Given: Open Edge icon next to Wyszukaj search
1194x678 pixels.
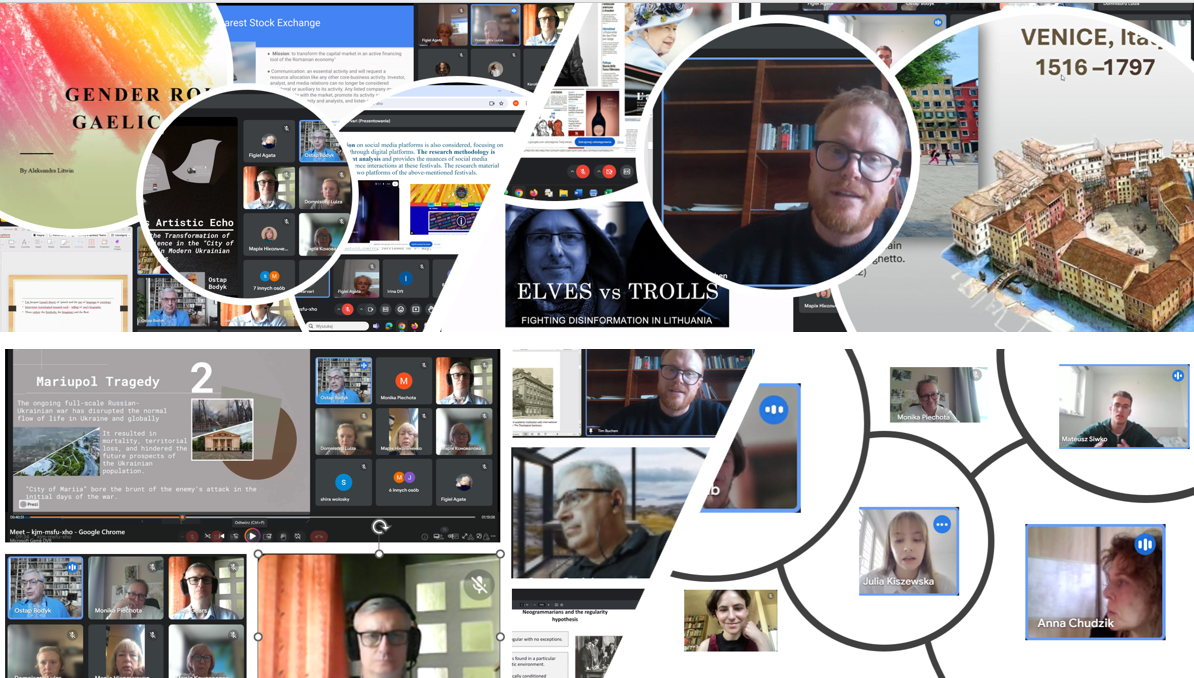Looking at the screenshot, I should tap(388, 326).
